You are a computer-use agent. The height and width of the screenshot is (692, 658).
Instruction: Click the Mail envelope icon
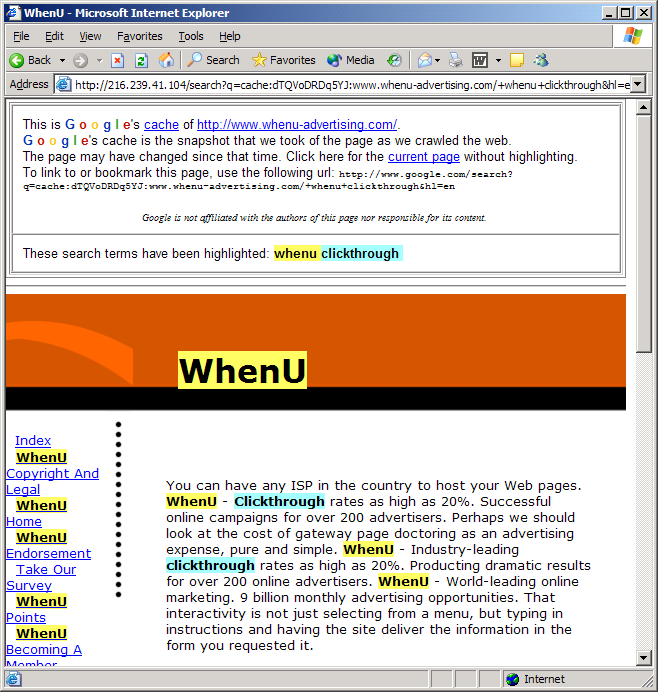tap(425, 60)
